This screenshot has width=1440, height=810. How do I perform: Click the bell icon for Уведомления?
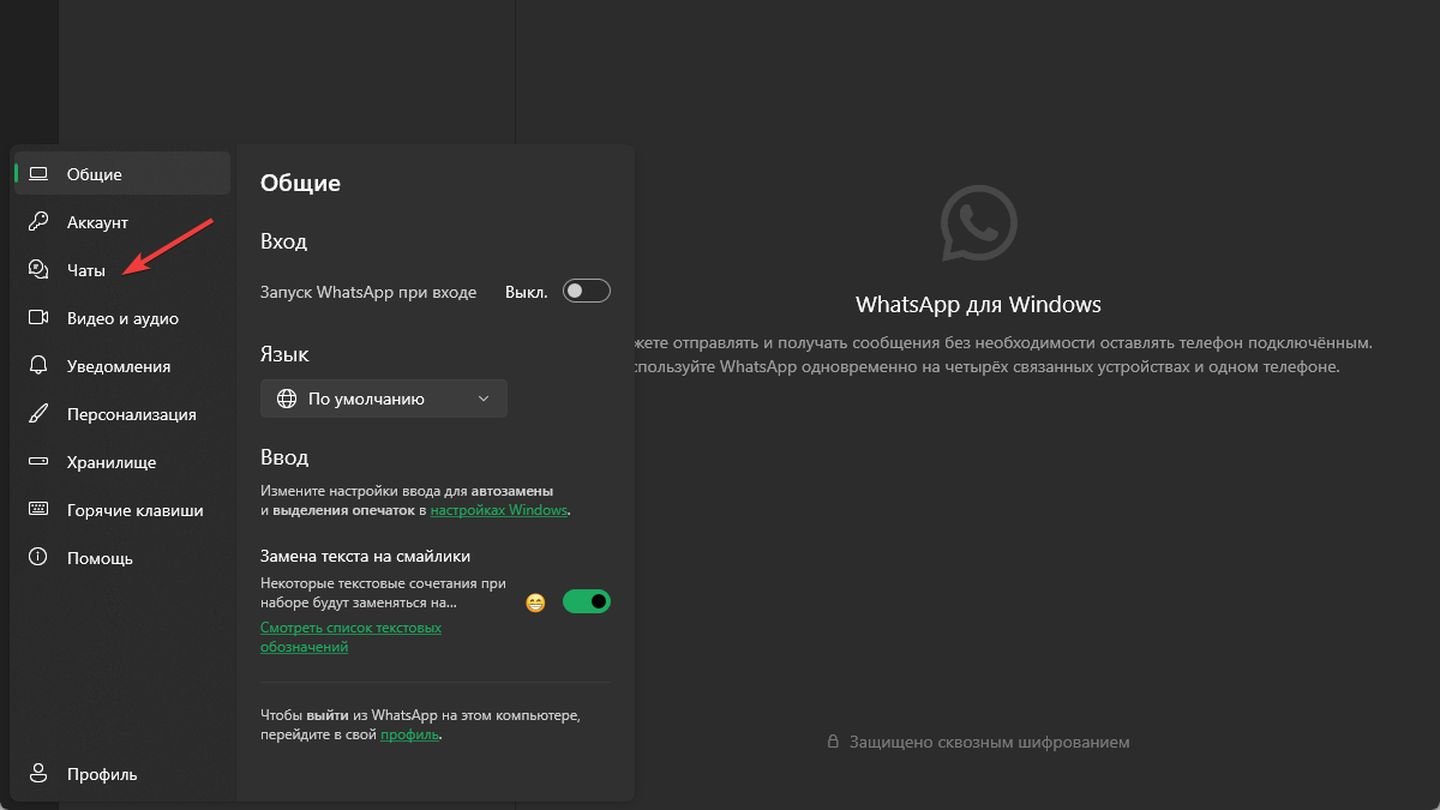click(38, 366)
